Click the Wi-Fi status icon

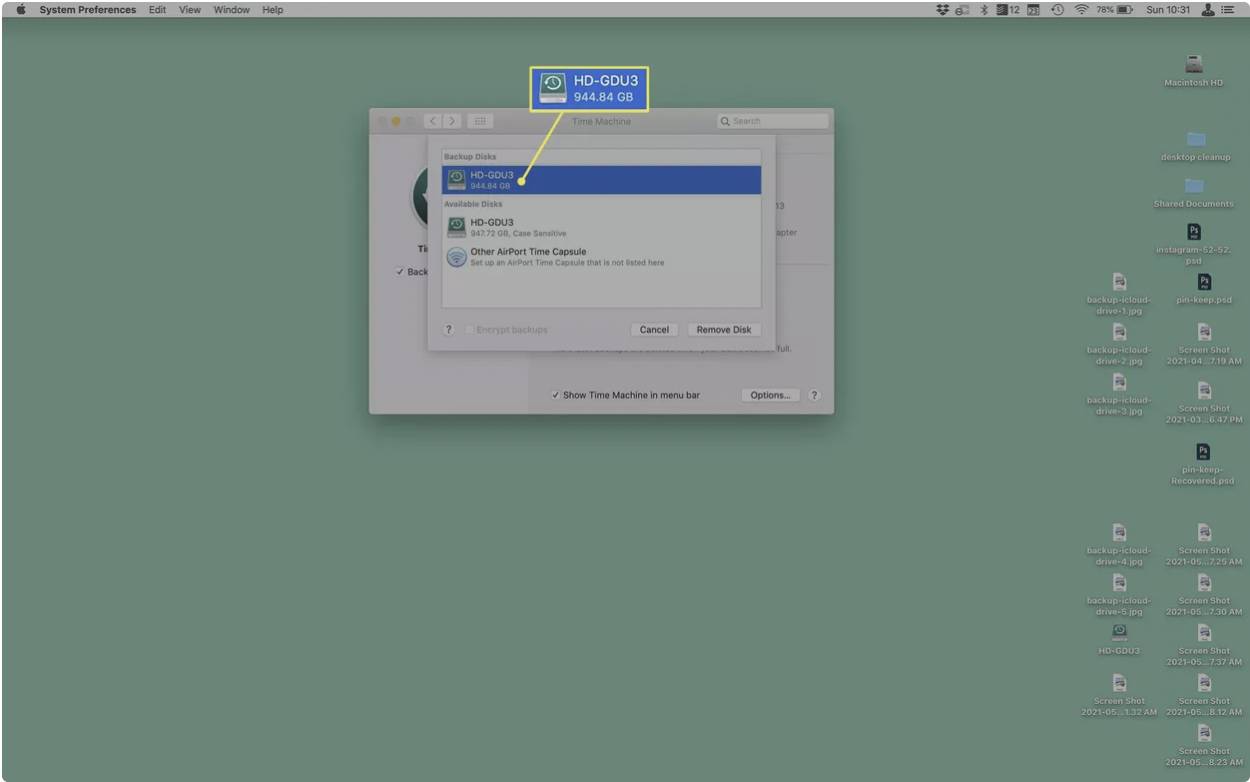click(x=1081, y=10)
